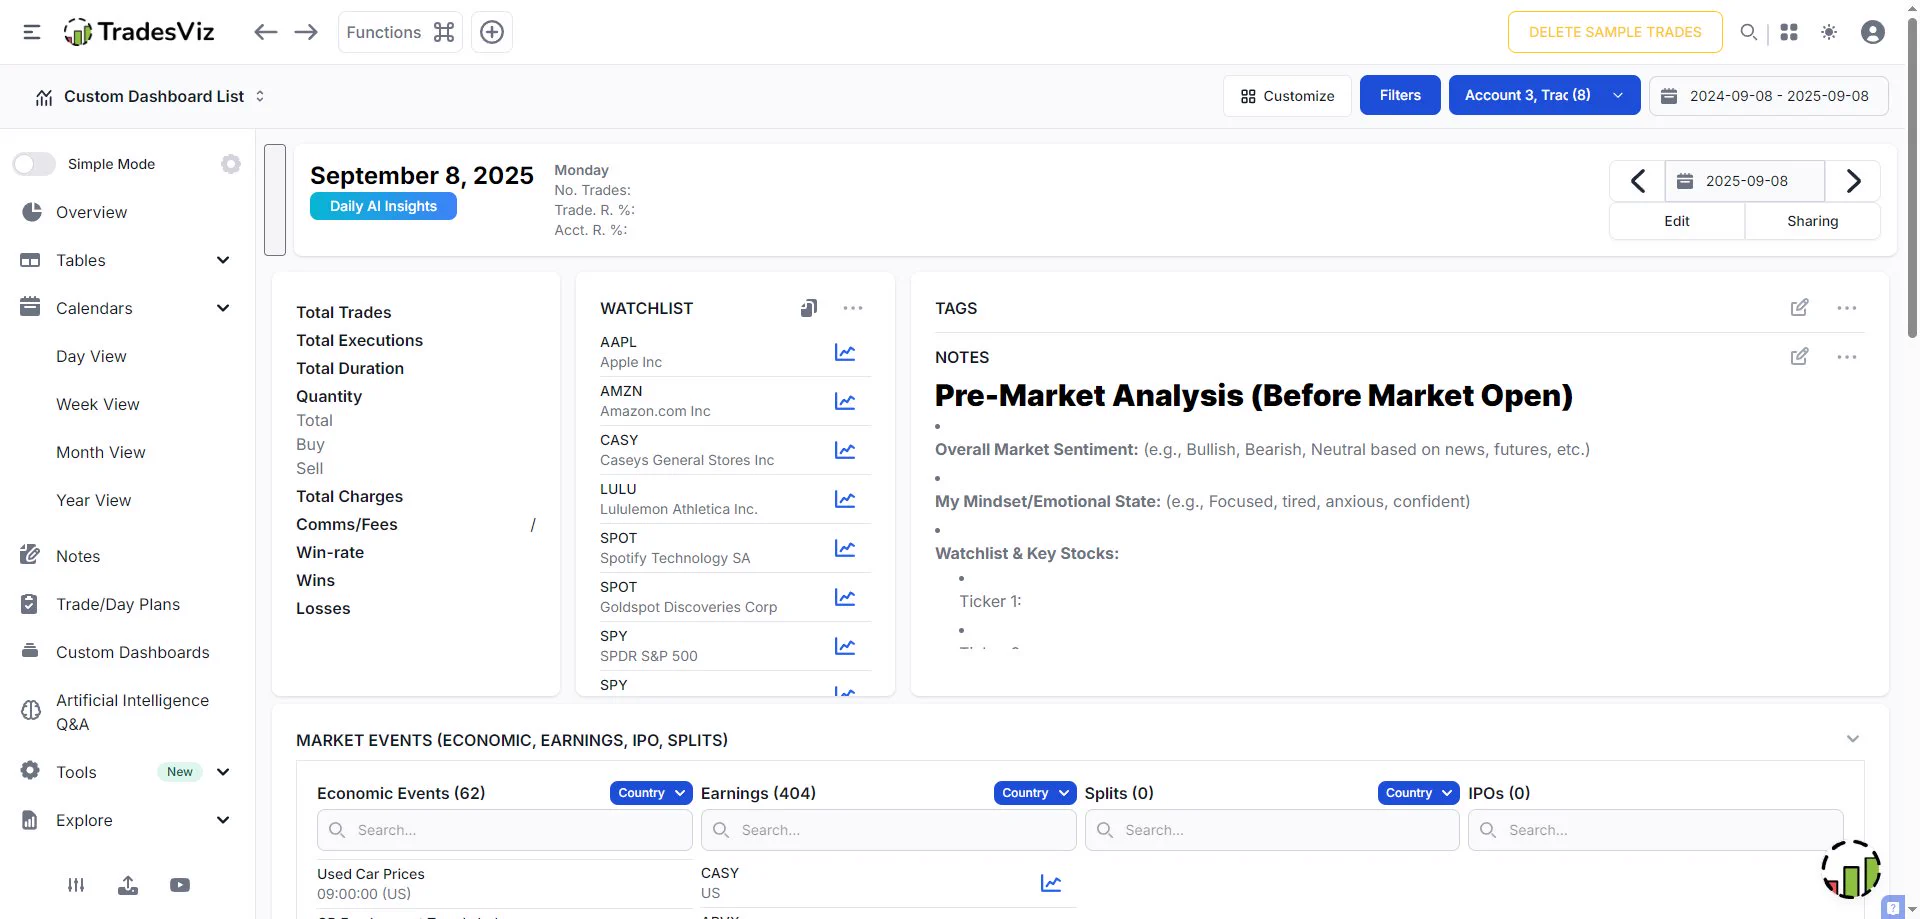The width and height of the screenshot is (1920, 919).
Task: Open the Filters button
Action: click(x=1400, y=95)
